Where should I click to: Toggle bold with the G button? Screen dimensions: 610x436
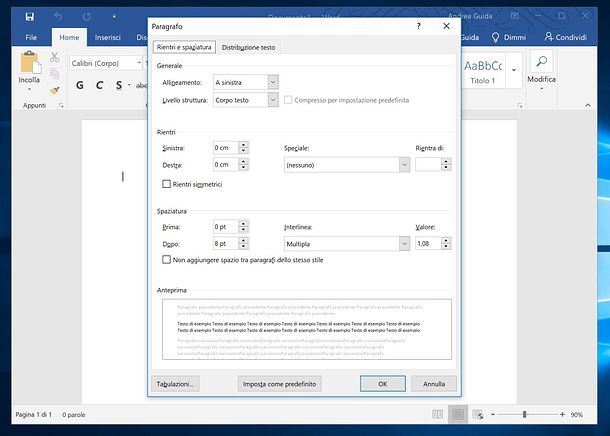point(80,85)
